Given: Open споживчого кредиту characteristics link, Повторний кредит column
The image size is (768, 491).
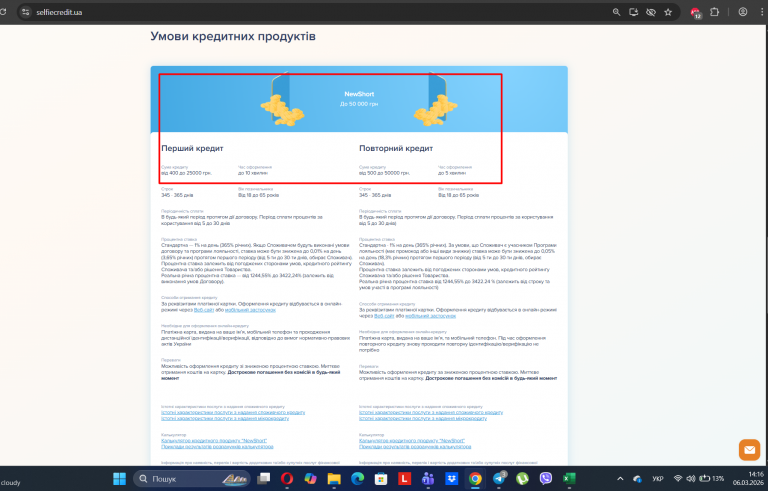Looking at the screenshot, I should tap(431, 413).
